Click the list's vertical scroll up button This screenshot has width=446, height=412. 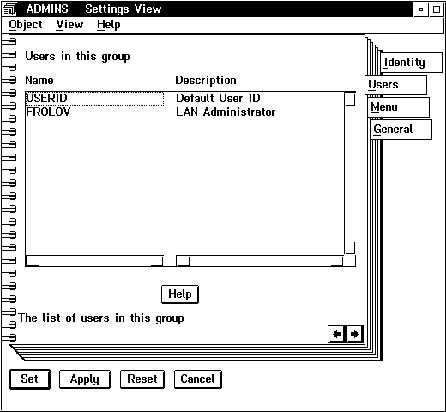click(x=350, y=99)
